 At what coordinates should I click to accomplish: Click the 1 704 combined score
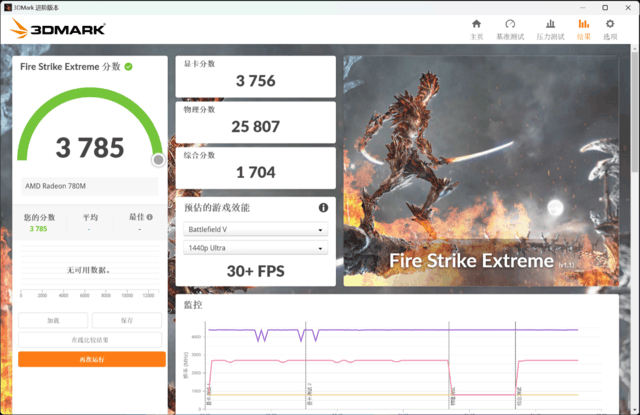coord(256,172)
